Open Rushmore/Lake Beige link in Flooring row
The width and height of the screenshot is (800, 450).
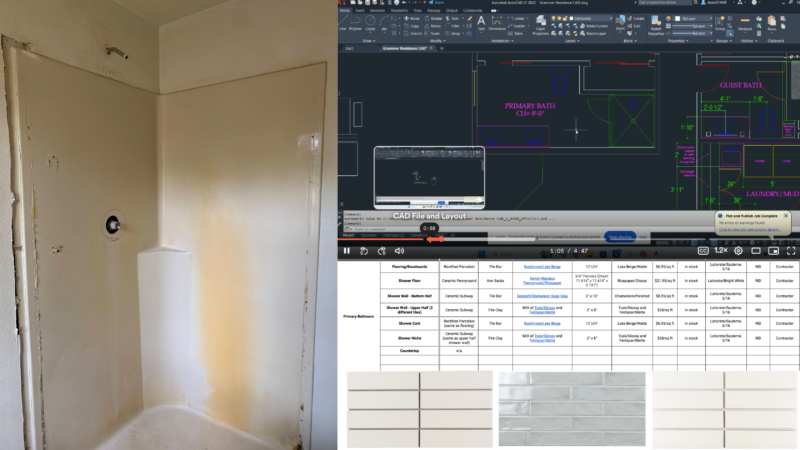pyautogui.click(x=542, y=267)
